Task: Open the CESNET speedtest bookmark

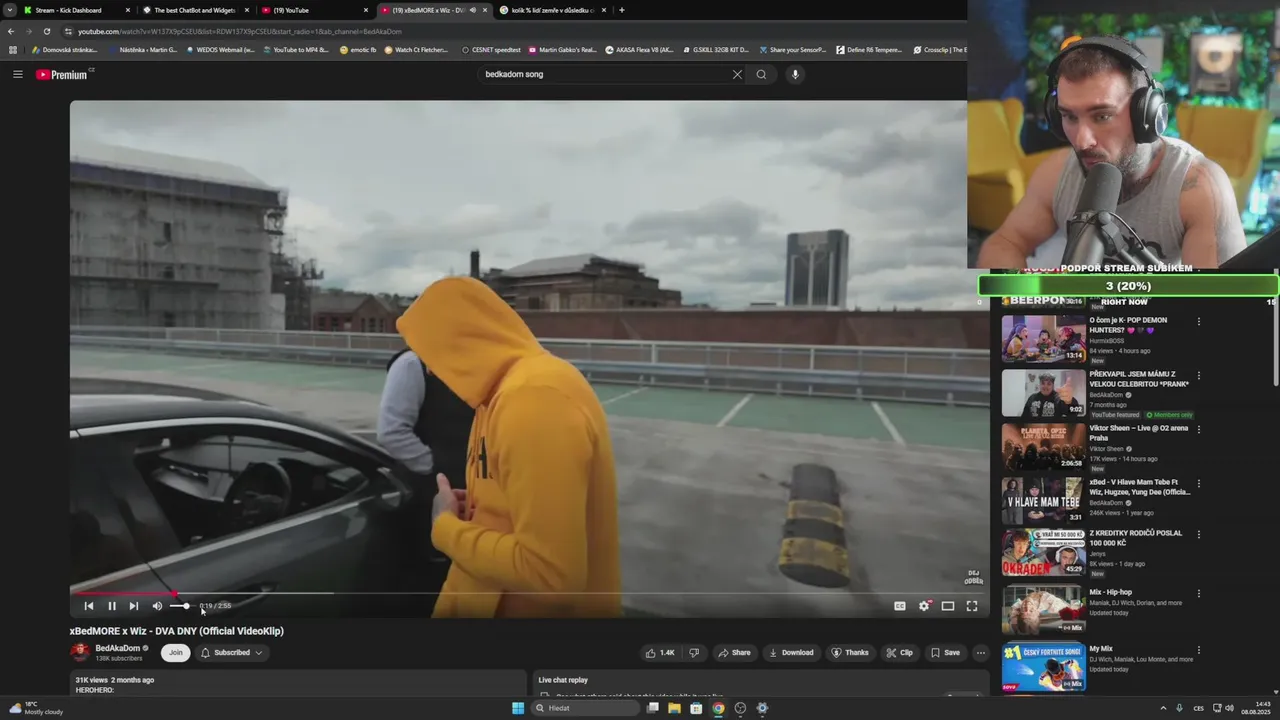Action: click(491, 49)
